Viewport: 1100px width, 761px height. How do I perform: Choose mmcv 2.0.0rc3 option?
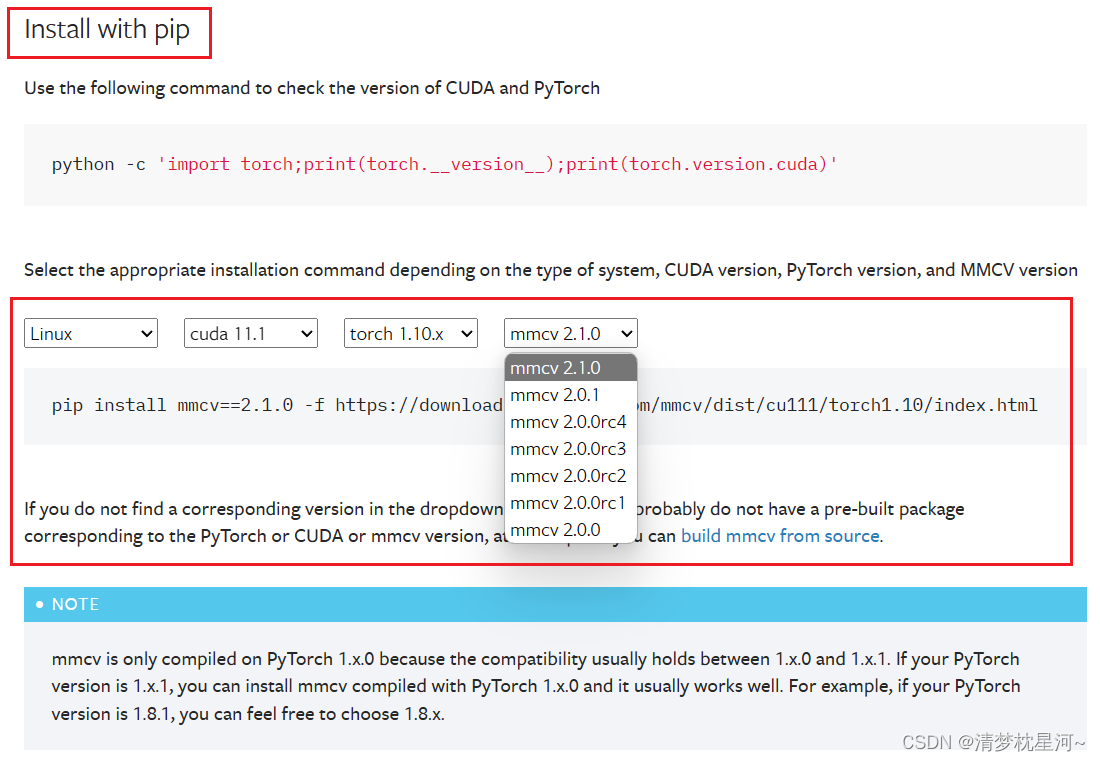click(570, 449)
